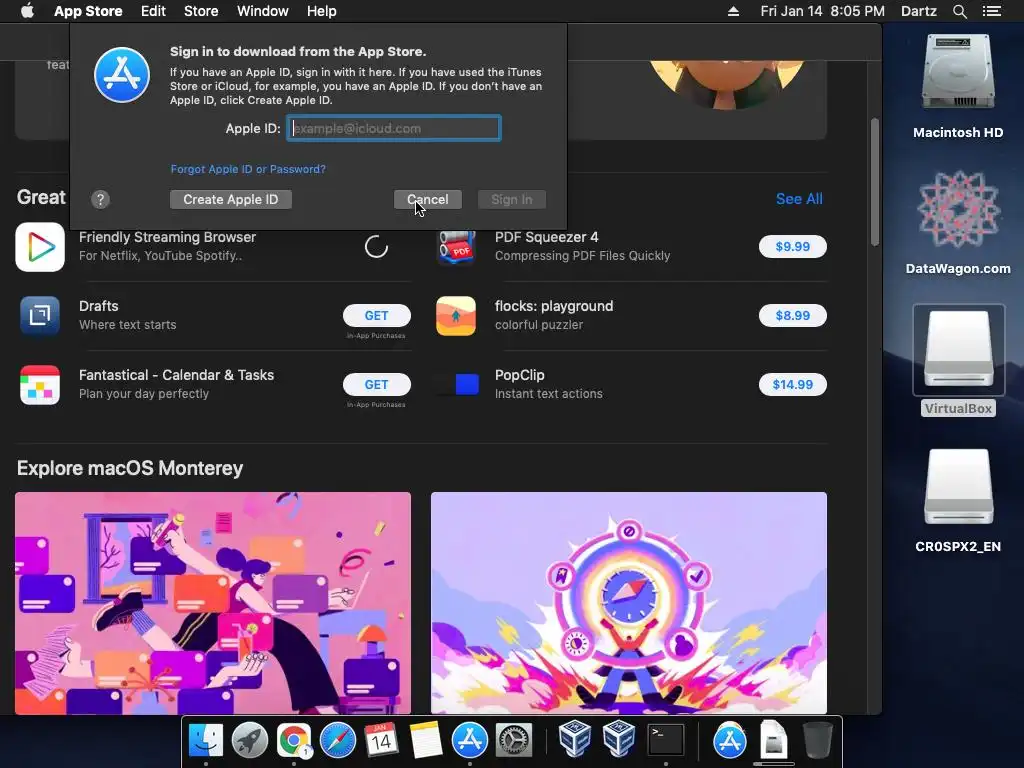Click "Compressing PDF Files Quickly" subtitle
This screenshot has width=1024, height=768.
pyautogui.click(x=583, y=255)
